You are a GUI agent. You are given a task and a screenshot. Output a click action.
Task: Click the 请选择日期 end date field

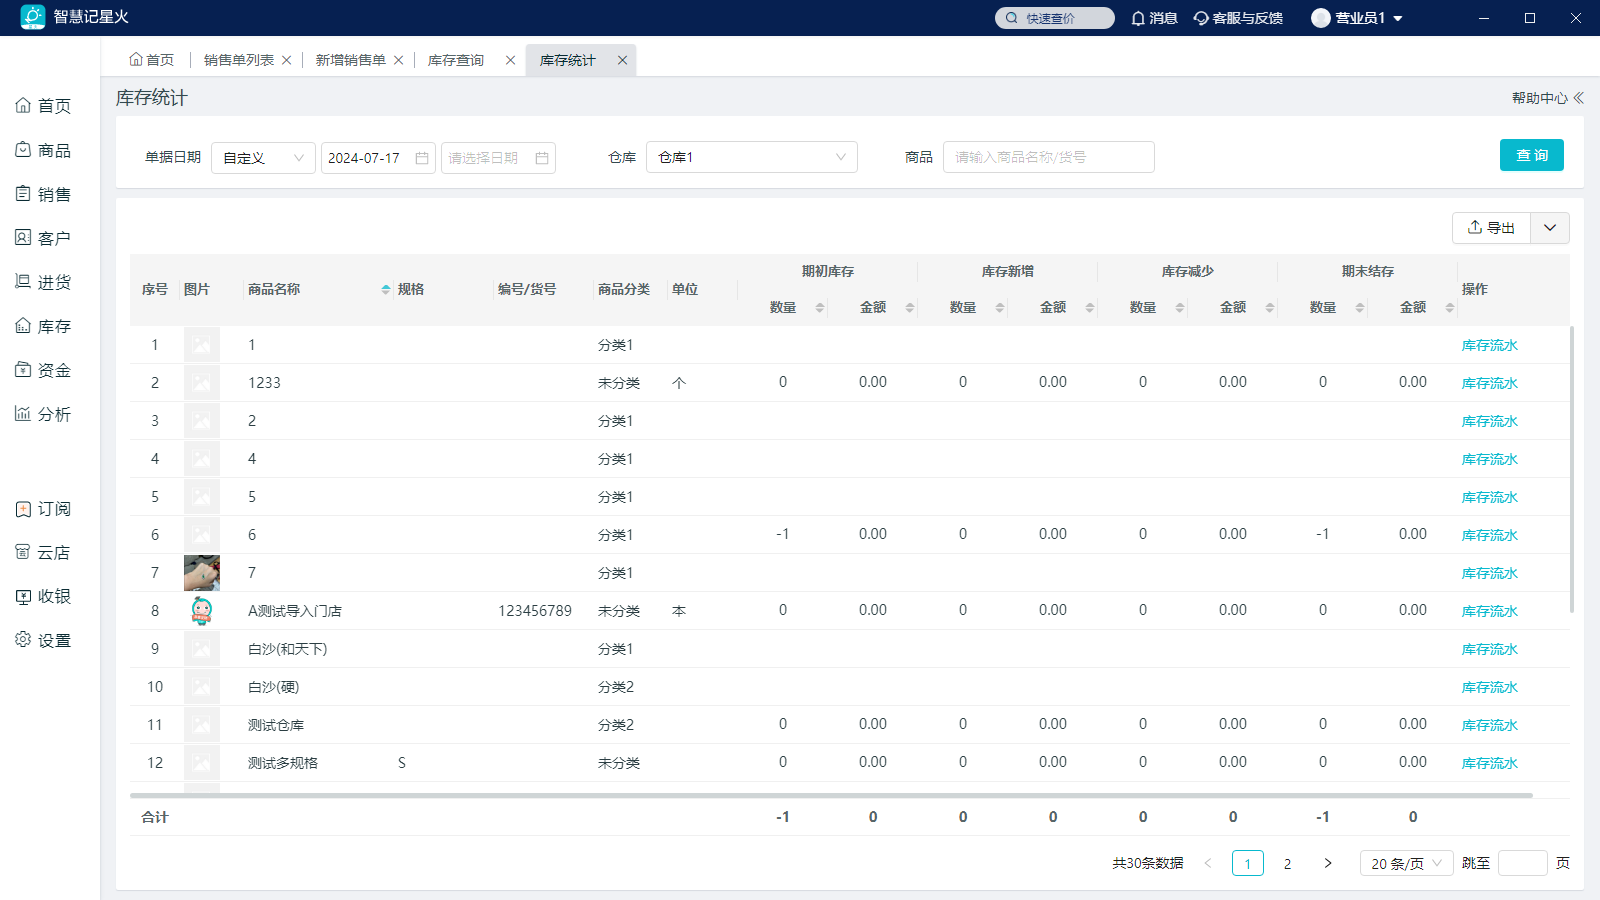tap(498, 158)
